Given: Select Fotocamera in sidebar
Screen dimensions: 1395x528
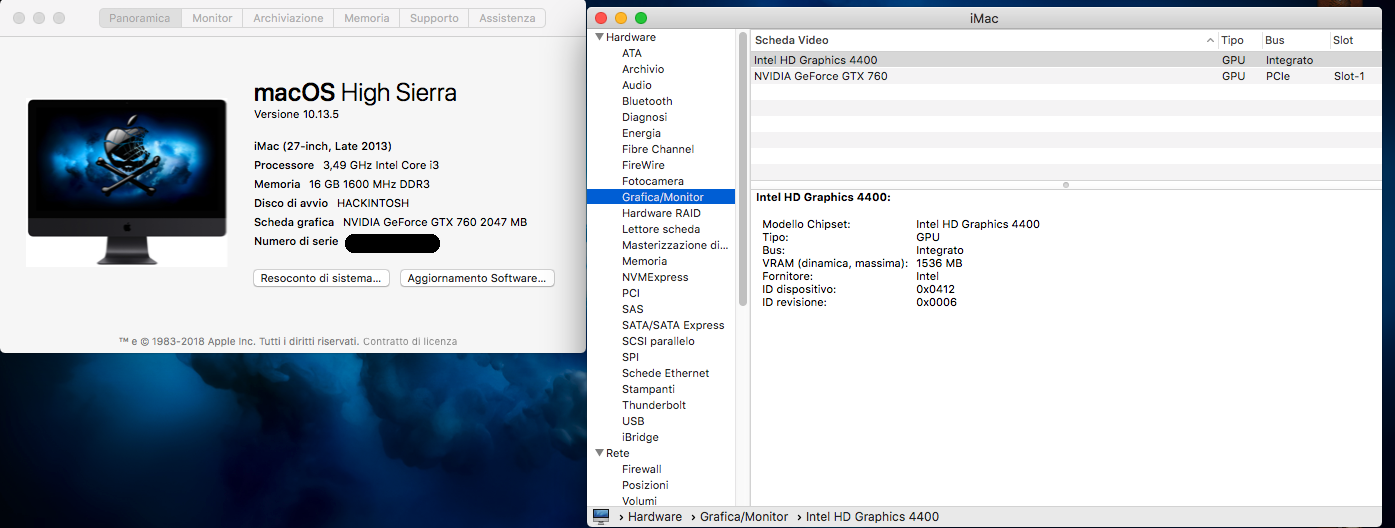Looking at the screenshot, I should click(653, 181).
